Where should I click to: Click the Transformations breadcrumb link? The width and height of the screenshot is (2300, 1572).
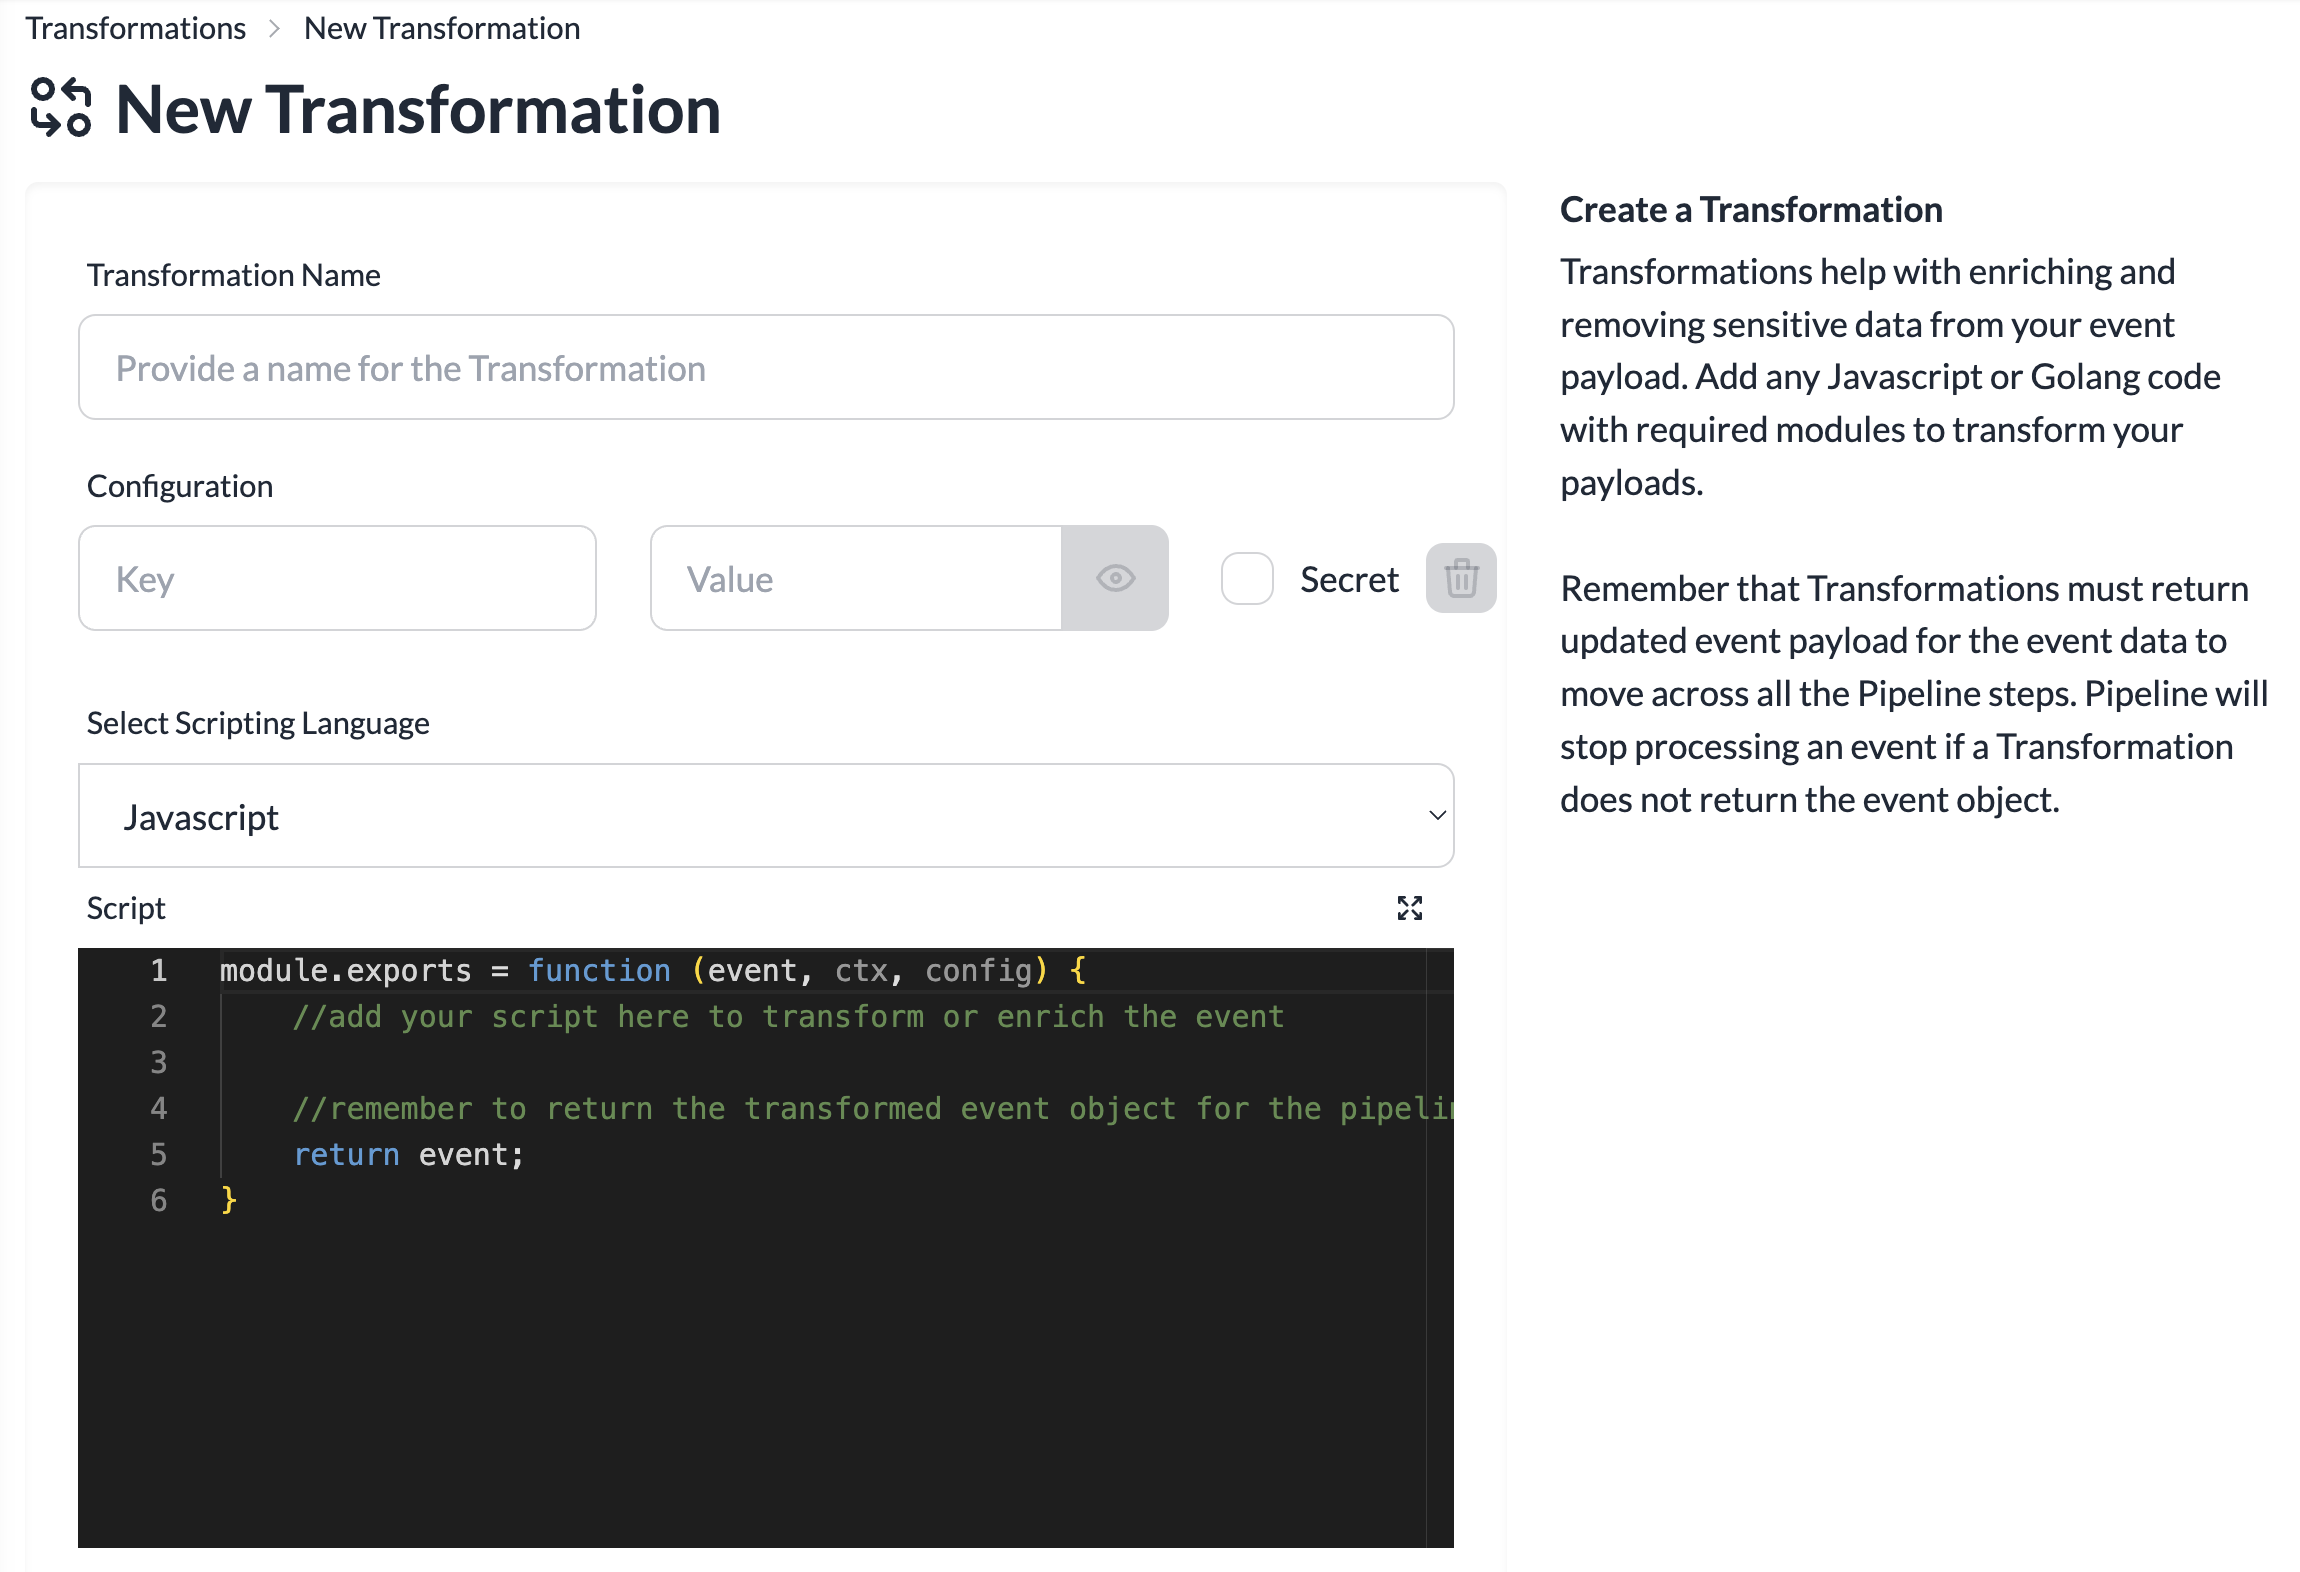click(135, 28)
